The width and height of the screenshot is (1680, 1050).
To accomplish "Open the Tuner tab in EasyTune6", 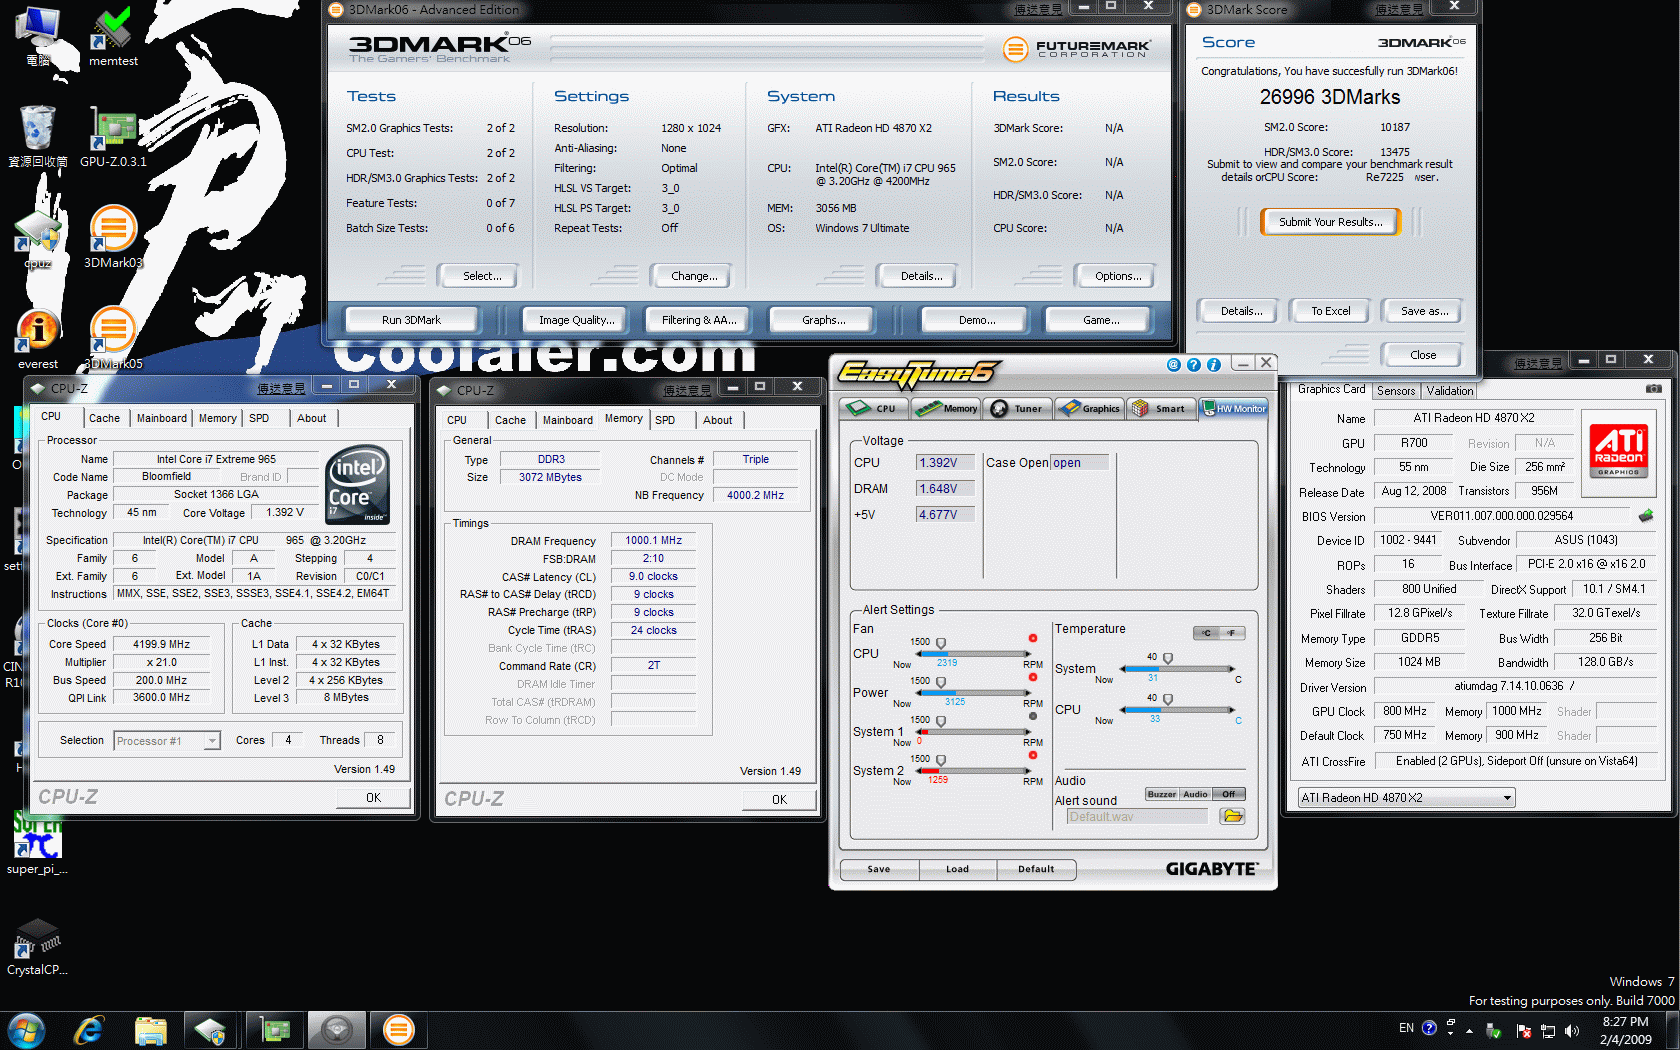I will click(x=1017, y=408).
